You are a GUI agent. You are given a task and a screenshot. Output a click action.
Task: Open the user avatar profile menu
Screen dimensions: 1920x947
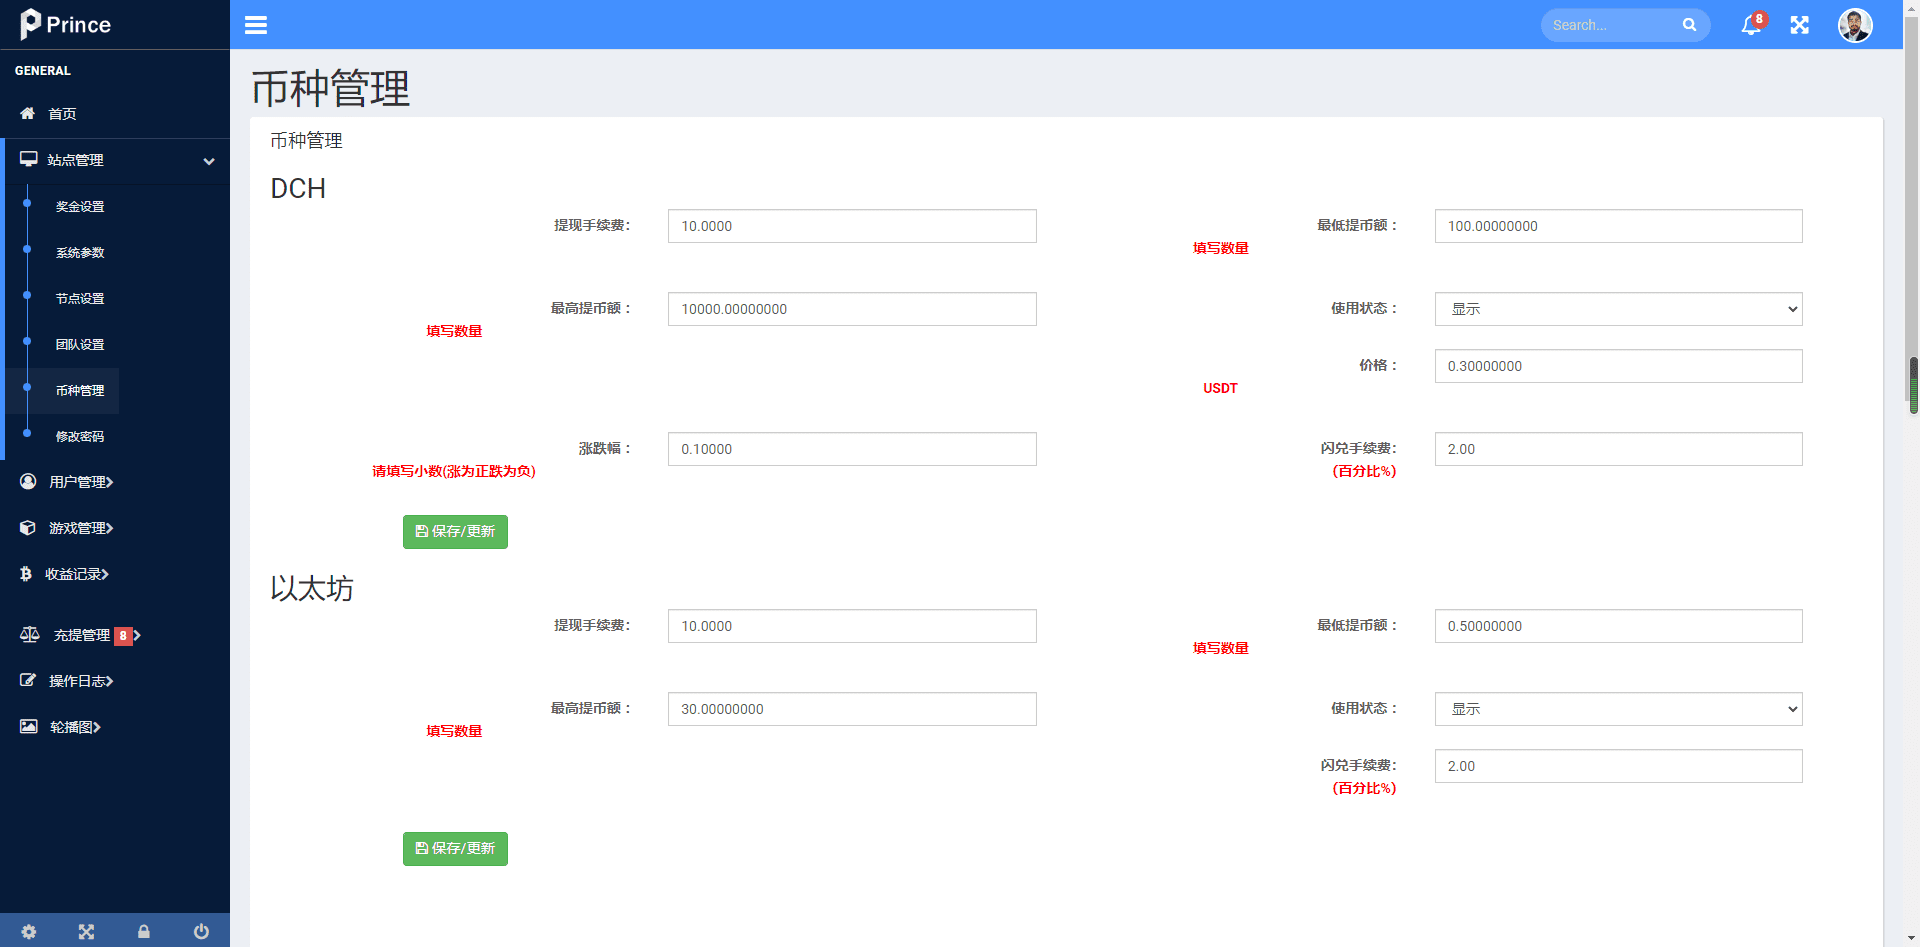1854,25
